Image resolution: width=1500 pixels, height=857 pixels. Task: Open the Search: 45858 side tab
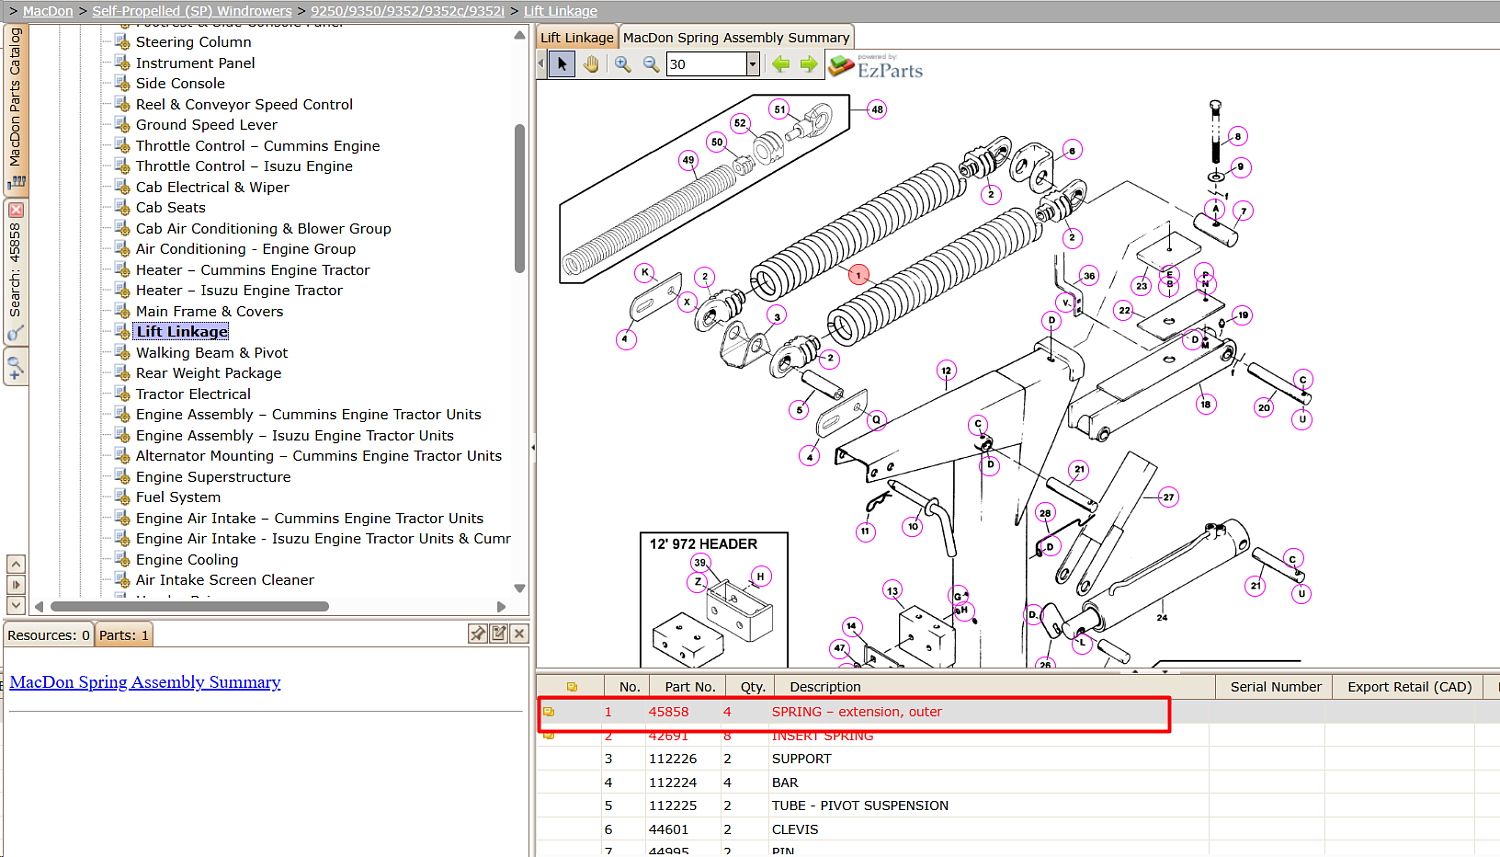(15, 270)
